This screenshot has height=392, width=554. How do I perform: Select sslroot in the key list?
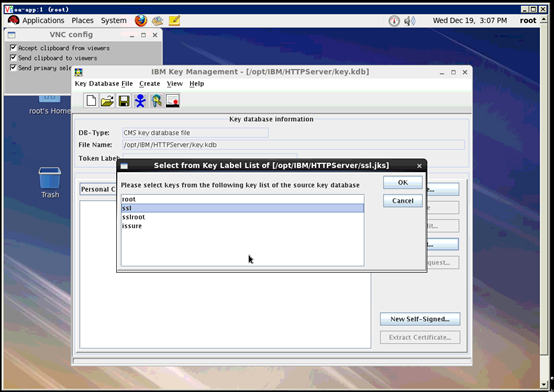click(242, 217)
